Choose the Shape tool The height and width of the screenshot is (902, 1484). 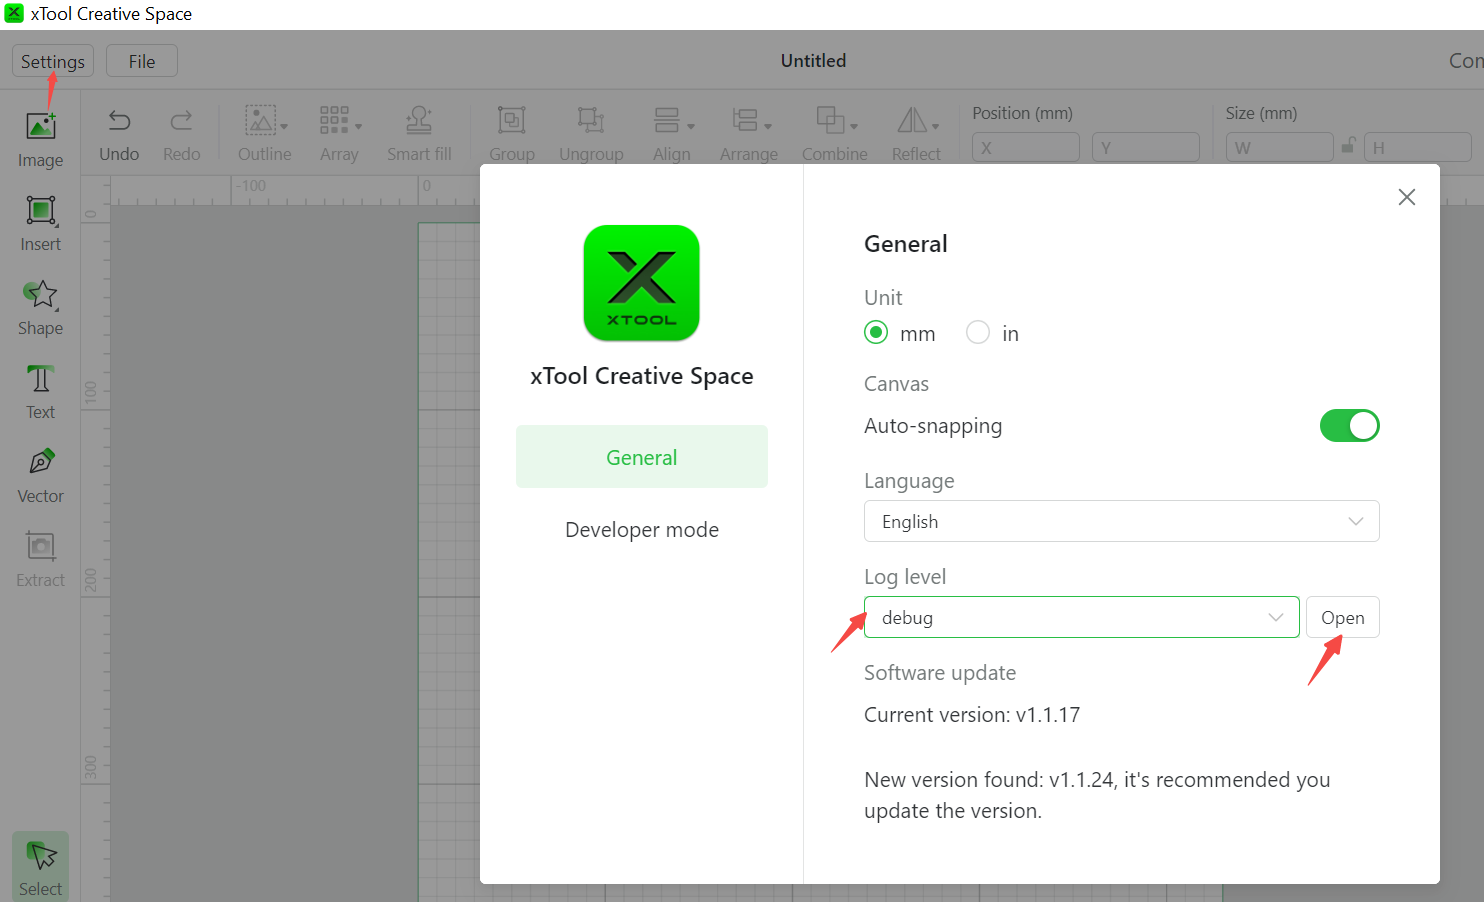40,295
